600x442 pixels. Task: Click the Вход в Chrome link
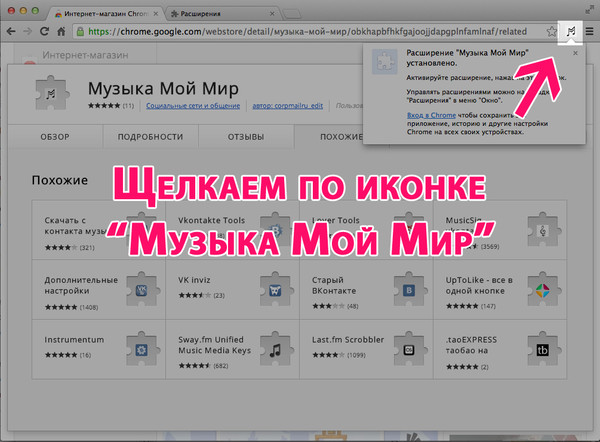click(x=431, y=115)
